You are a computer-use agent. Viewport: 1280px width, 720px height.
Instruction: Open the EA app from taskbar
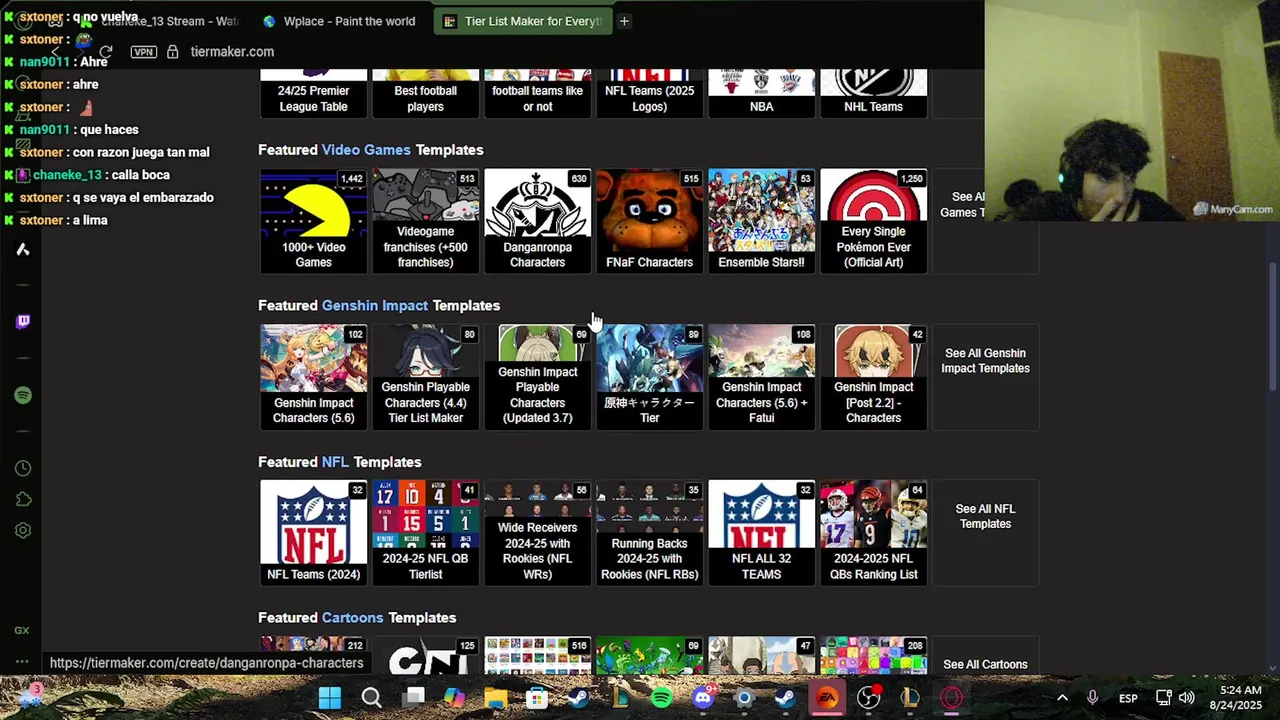click(827, 698)
